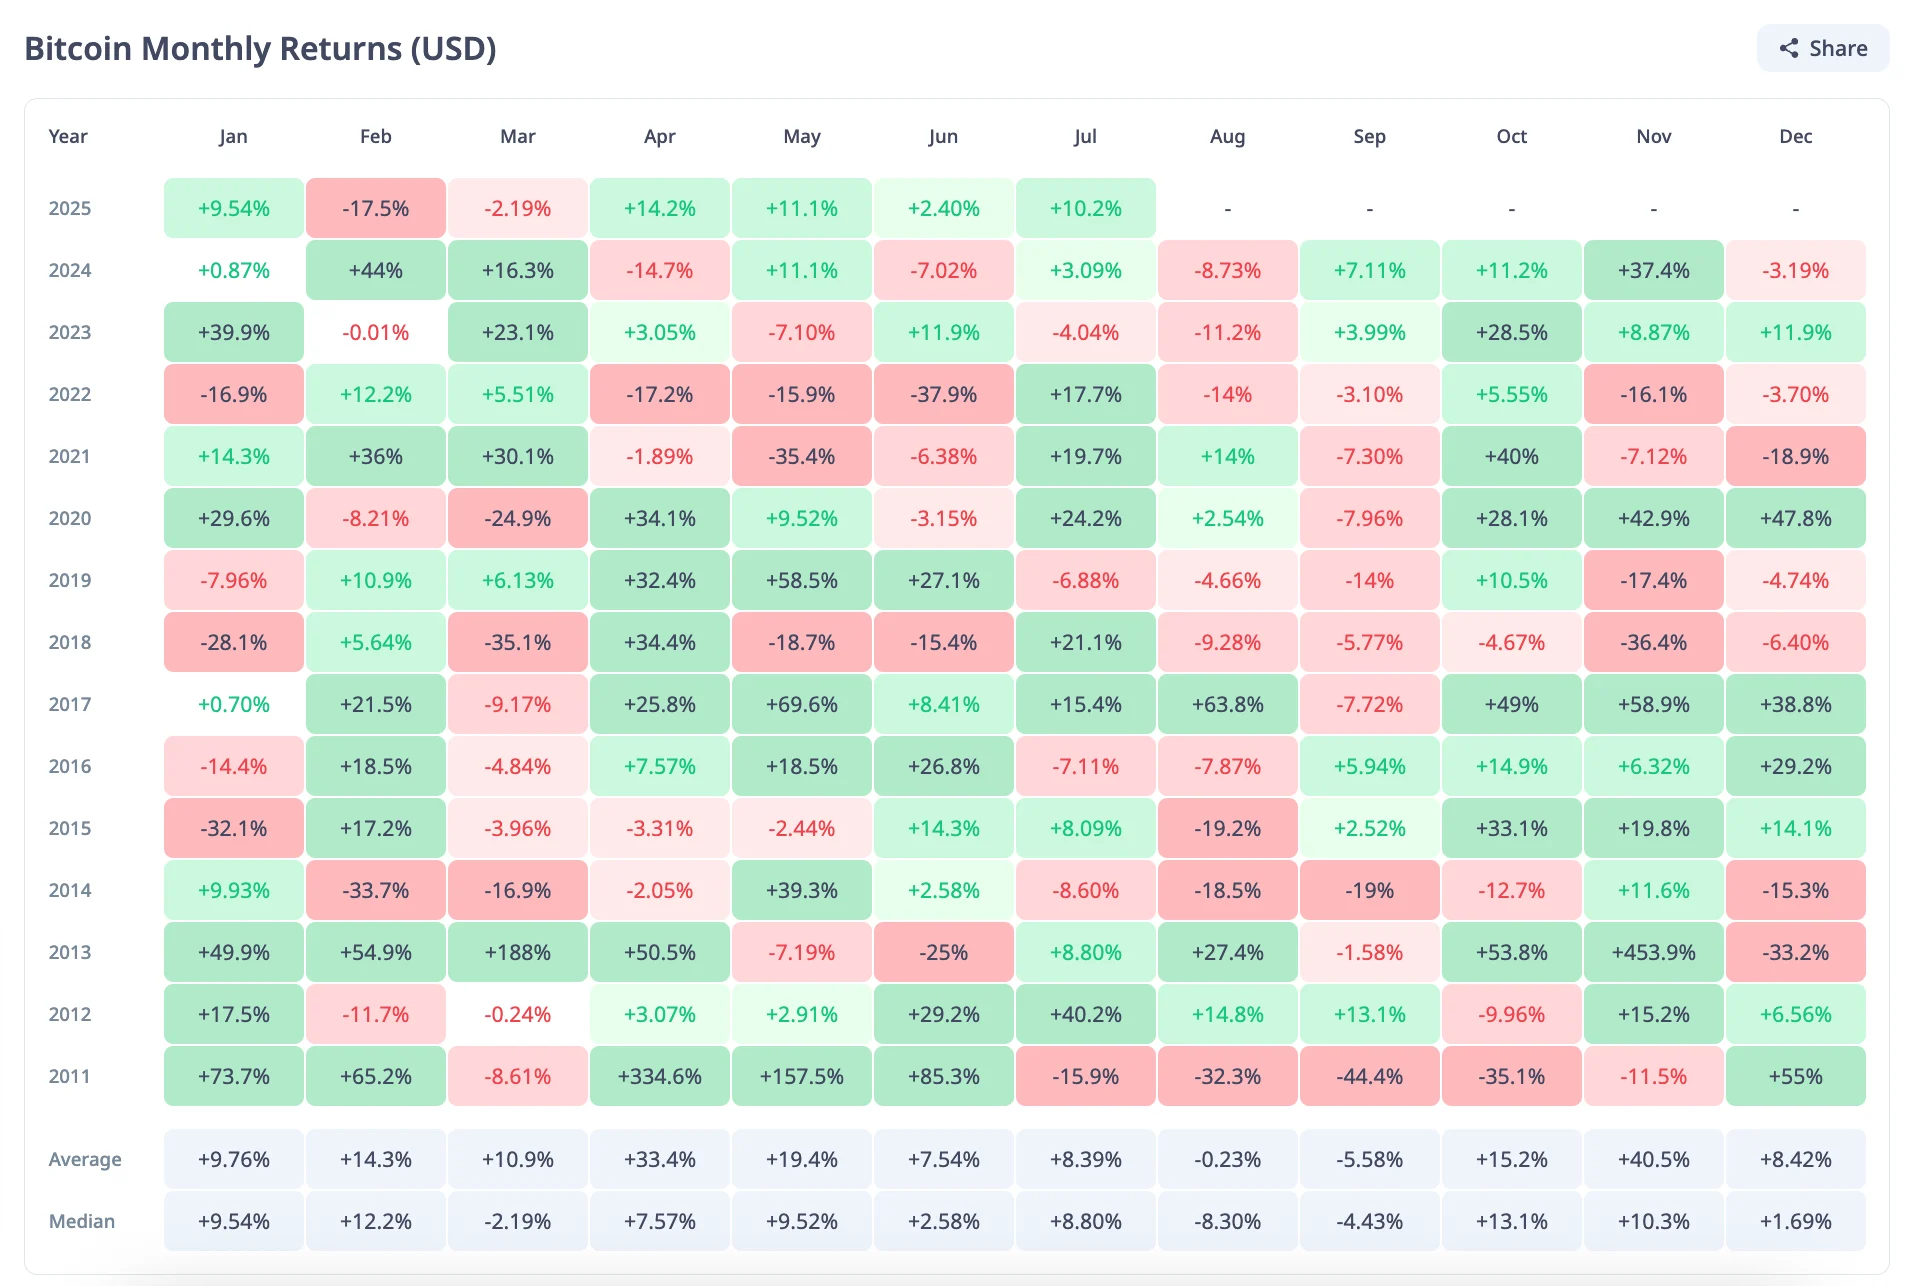Click the 2011 row label
The image size is (1906, 1286).
[70, 1077]
